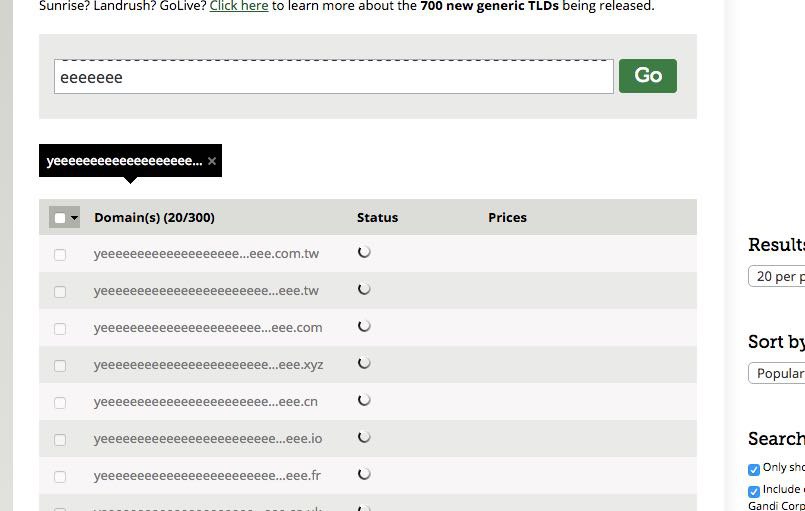
Task: Click the yeeee...eee.com.tw domain name
Action: coord(206,254)
